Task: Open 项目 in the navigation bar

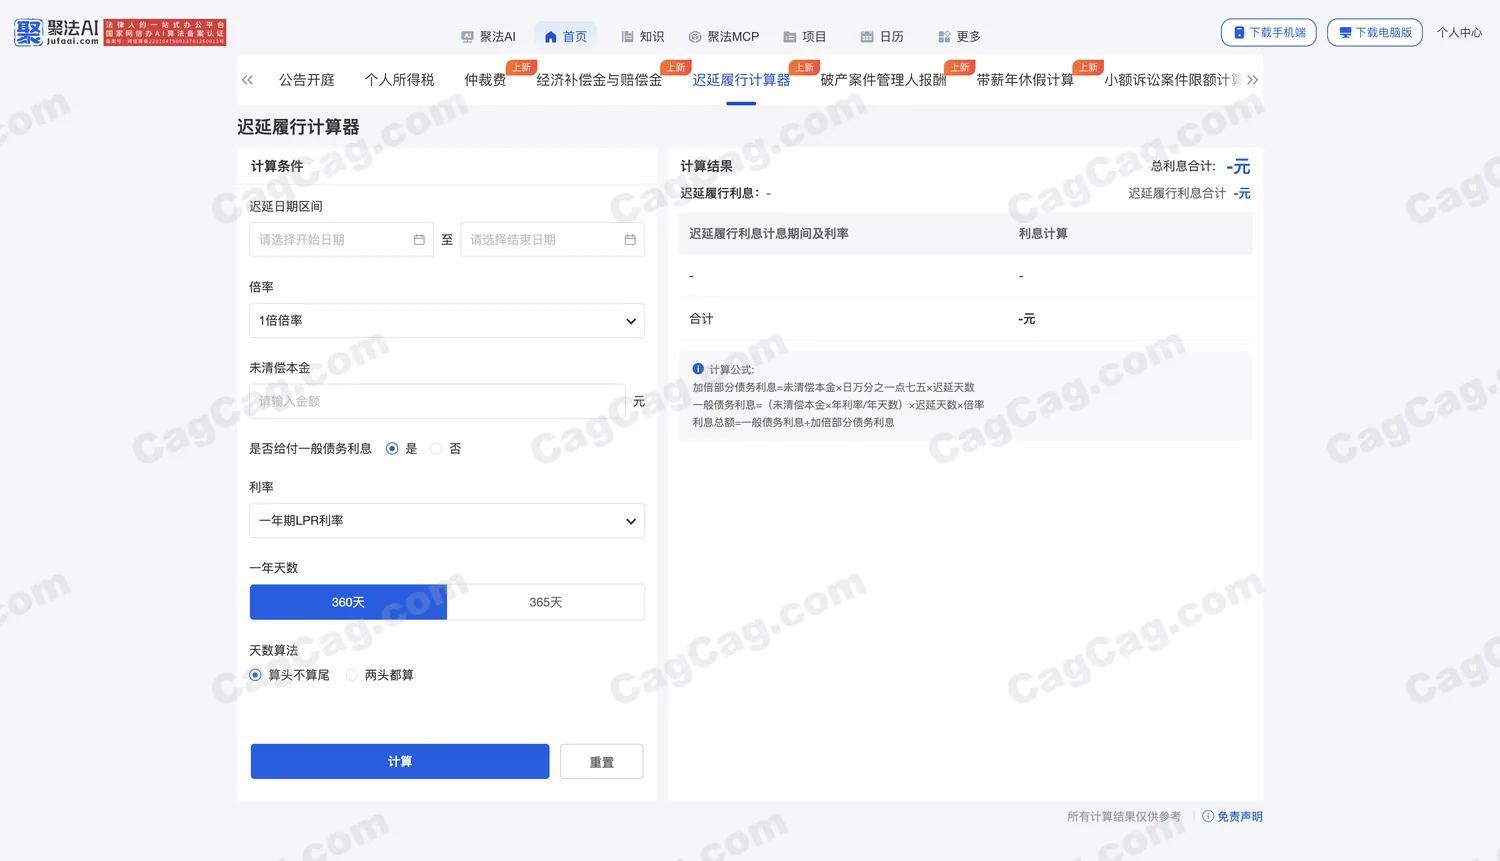Action: pos(804,36)
